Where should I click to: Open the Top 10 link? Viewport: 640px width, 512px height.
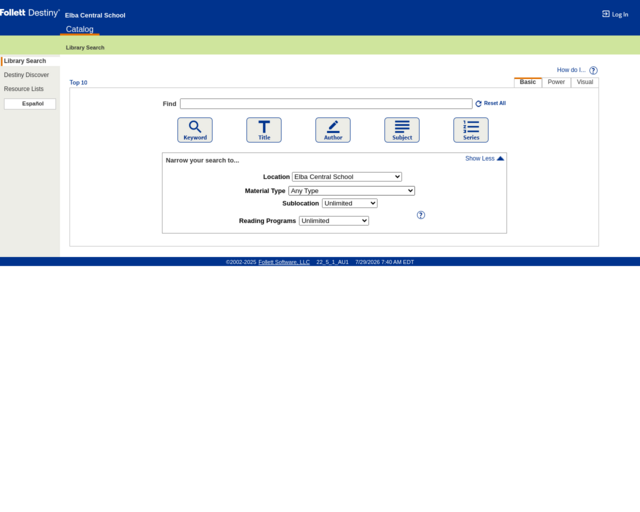tap(78, 82)
